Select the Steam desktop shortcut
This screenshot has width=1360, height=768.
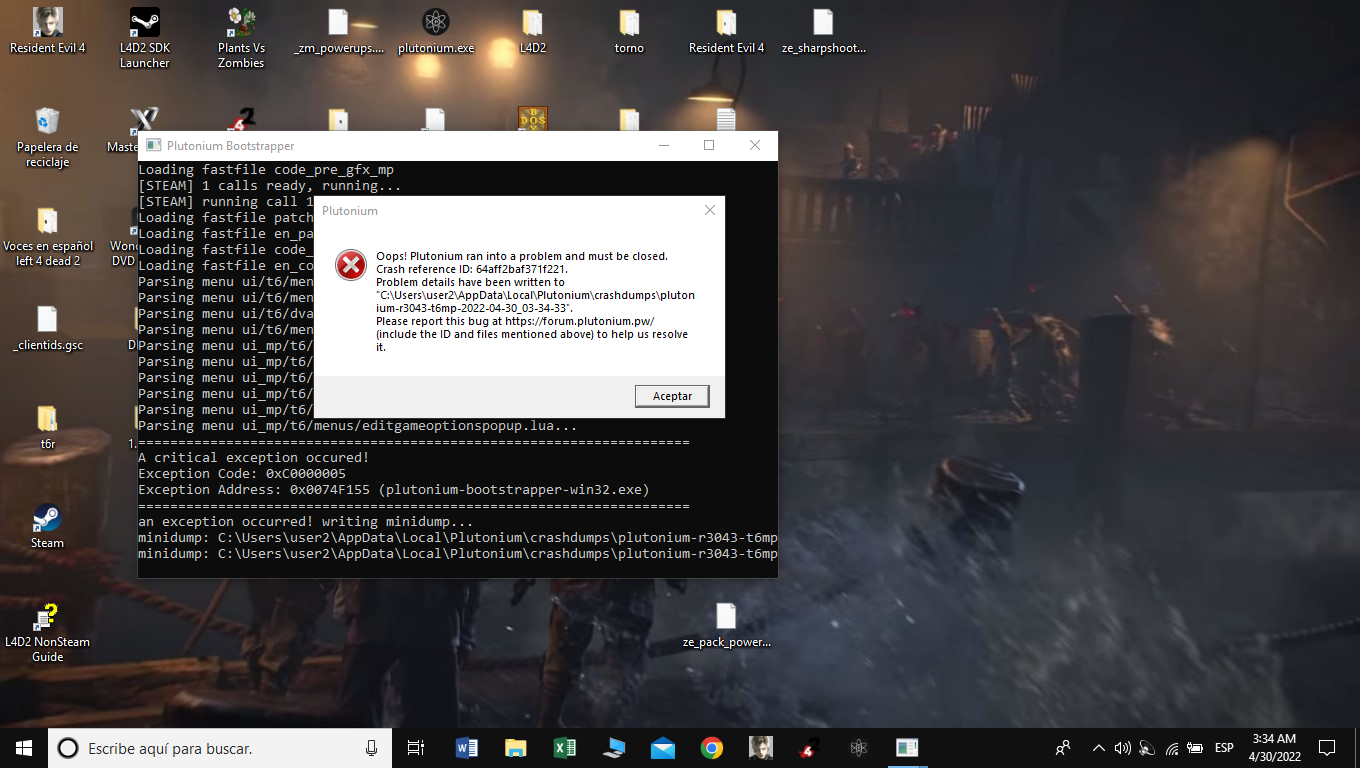pos(47,526)
